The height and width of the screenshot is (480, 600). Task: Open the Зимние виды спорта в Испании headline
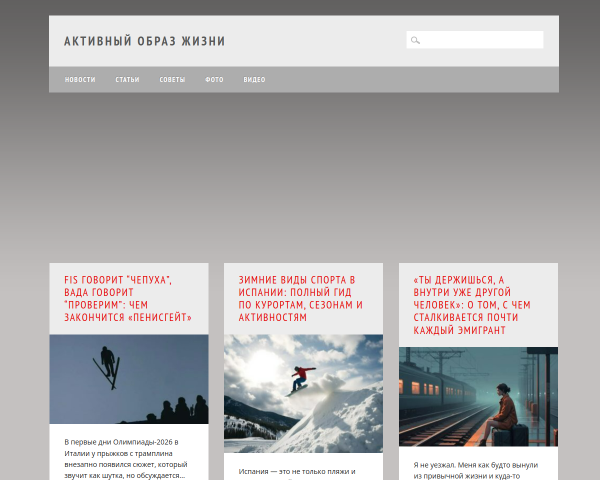[300, 299]
